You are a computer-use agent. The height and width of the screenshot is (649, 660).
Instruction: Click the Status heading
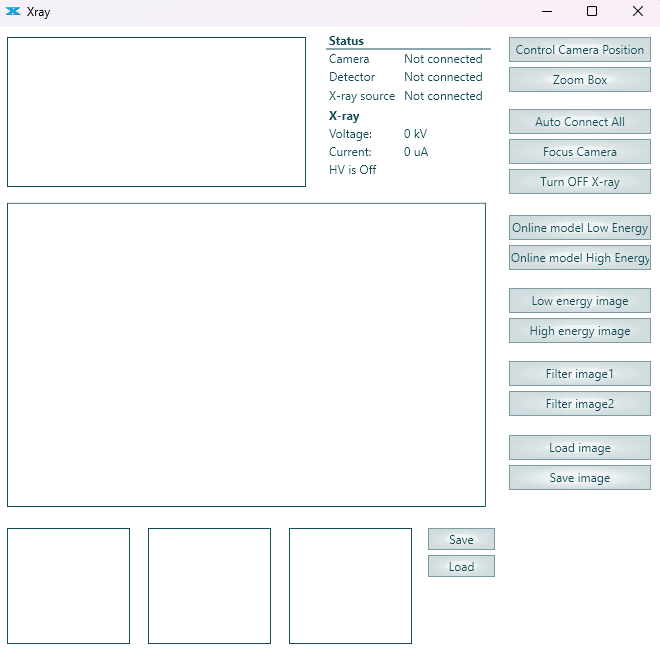[x=346, y=41]
